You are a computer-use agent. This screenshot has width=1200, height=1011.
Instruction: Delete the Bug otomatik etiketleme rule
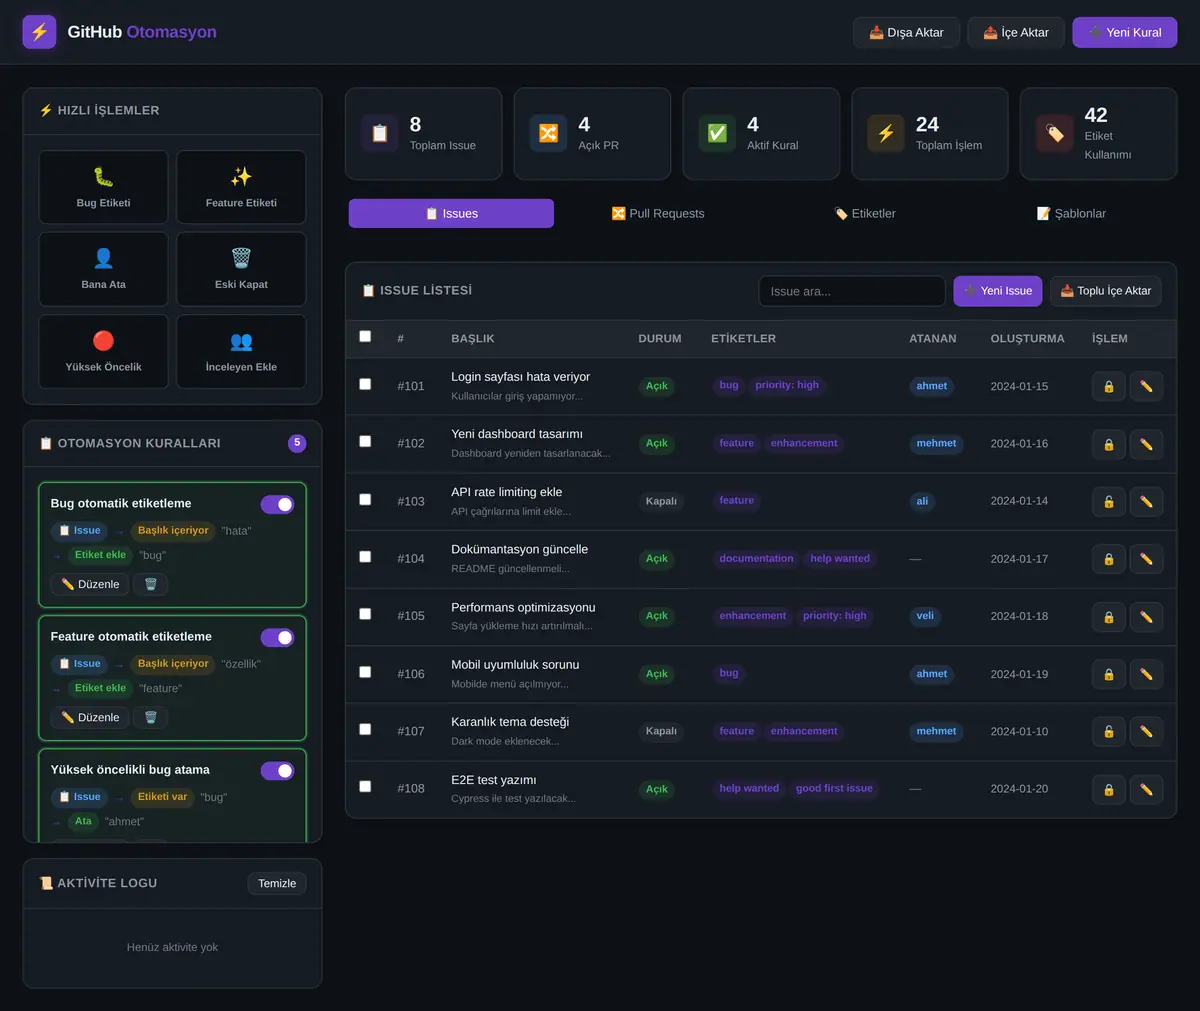point(151,584)
